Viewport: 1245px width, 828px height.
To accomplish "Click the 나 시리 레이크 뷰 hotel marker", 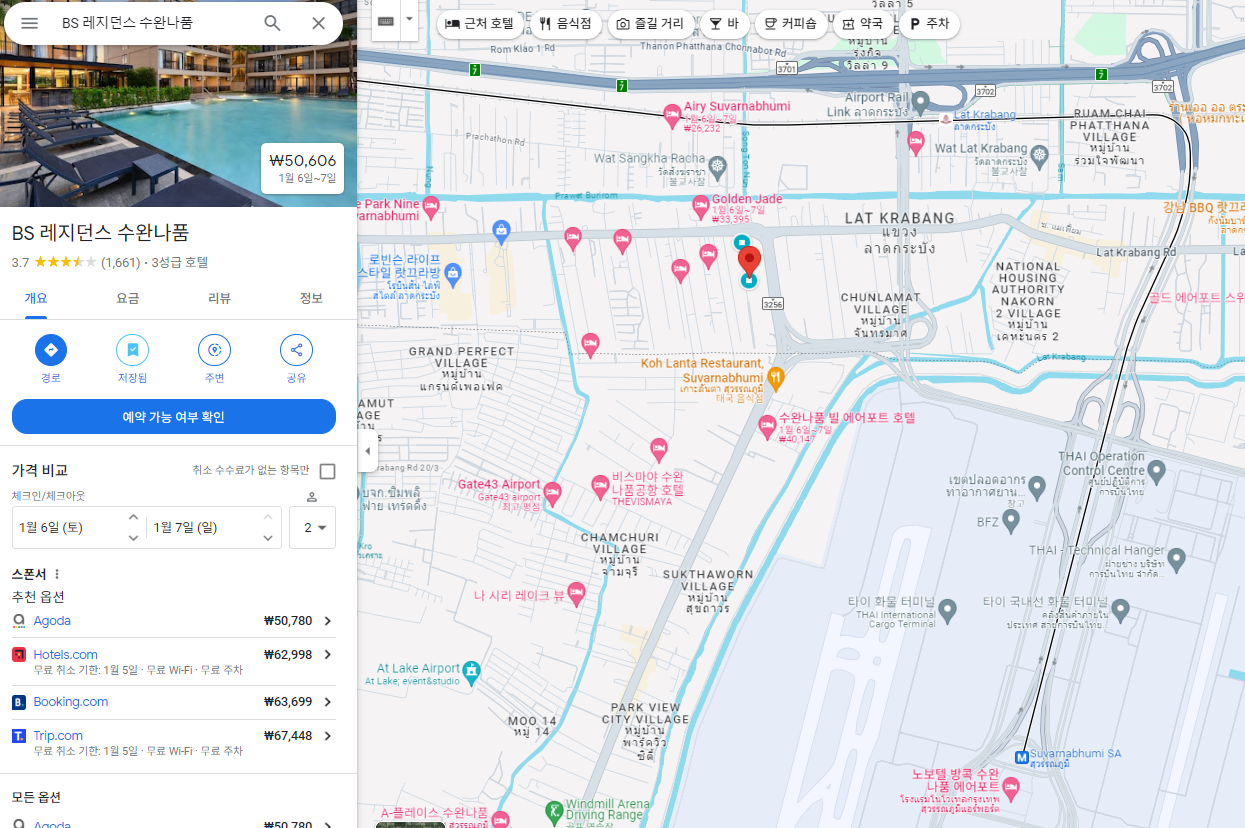I will (x=575, y=593).
